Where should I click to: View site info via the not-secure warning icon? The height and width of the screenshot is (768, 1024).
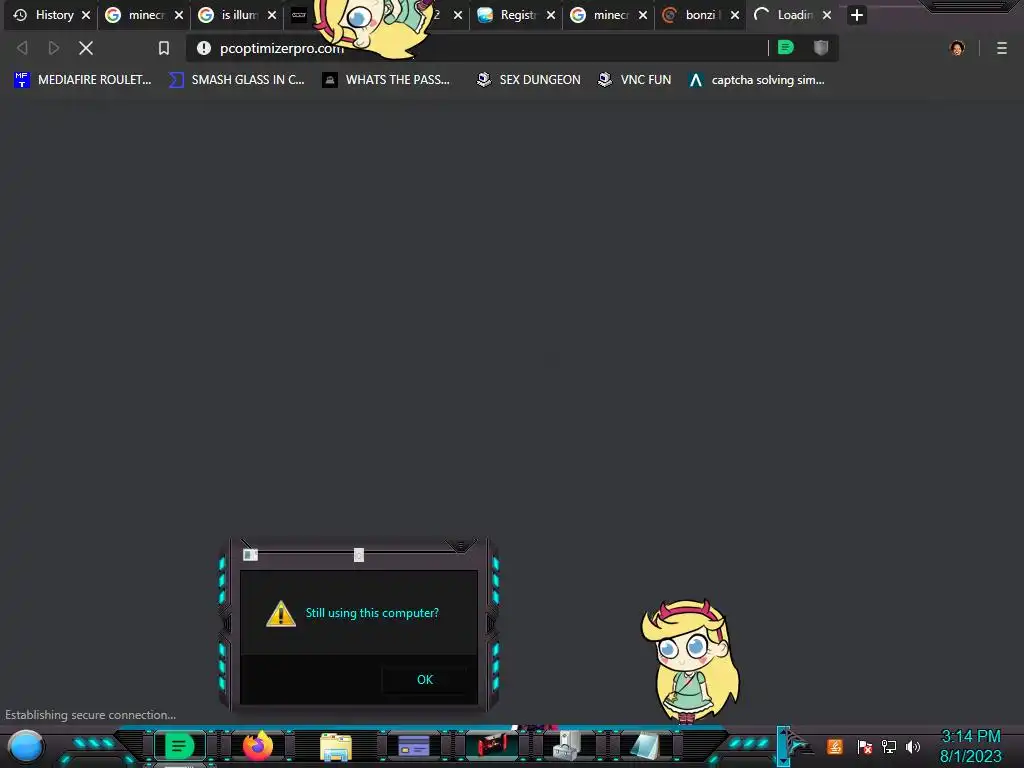tap(204, 48)
